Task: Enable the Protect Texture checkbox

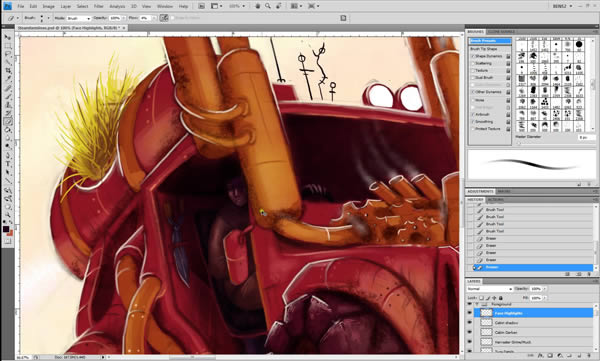Action: (x=473, y=129)
